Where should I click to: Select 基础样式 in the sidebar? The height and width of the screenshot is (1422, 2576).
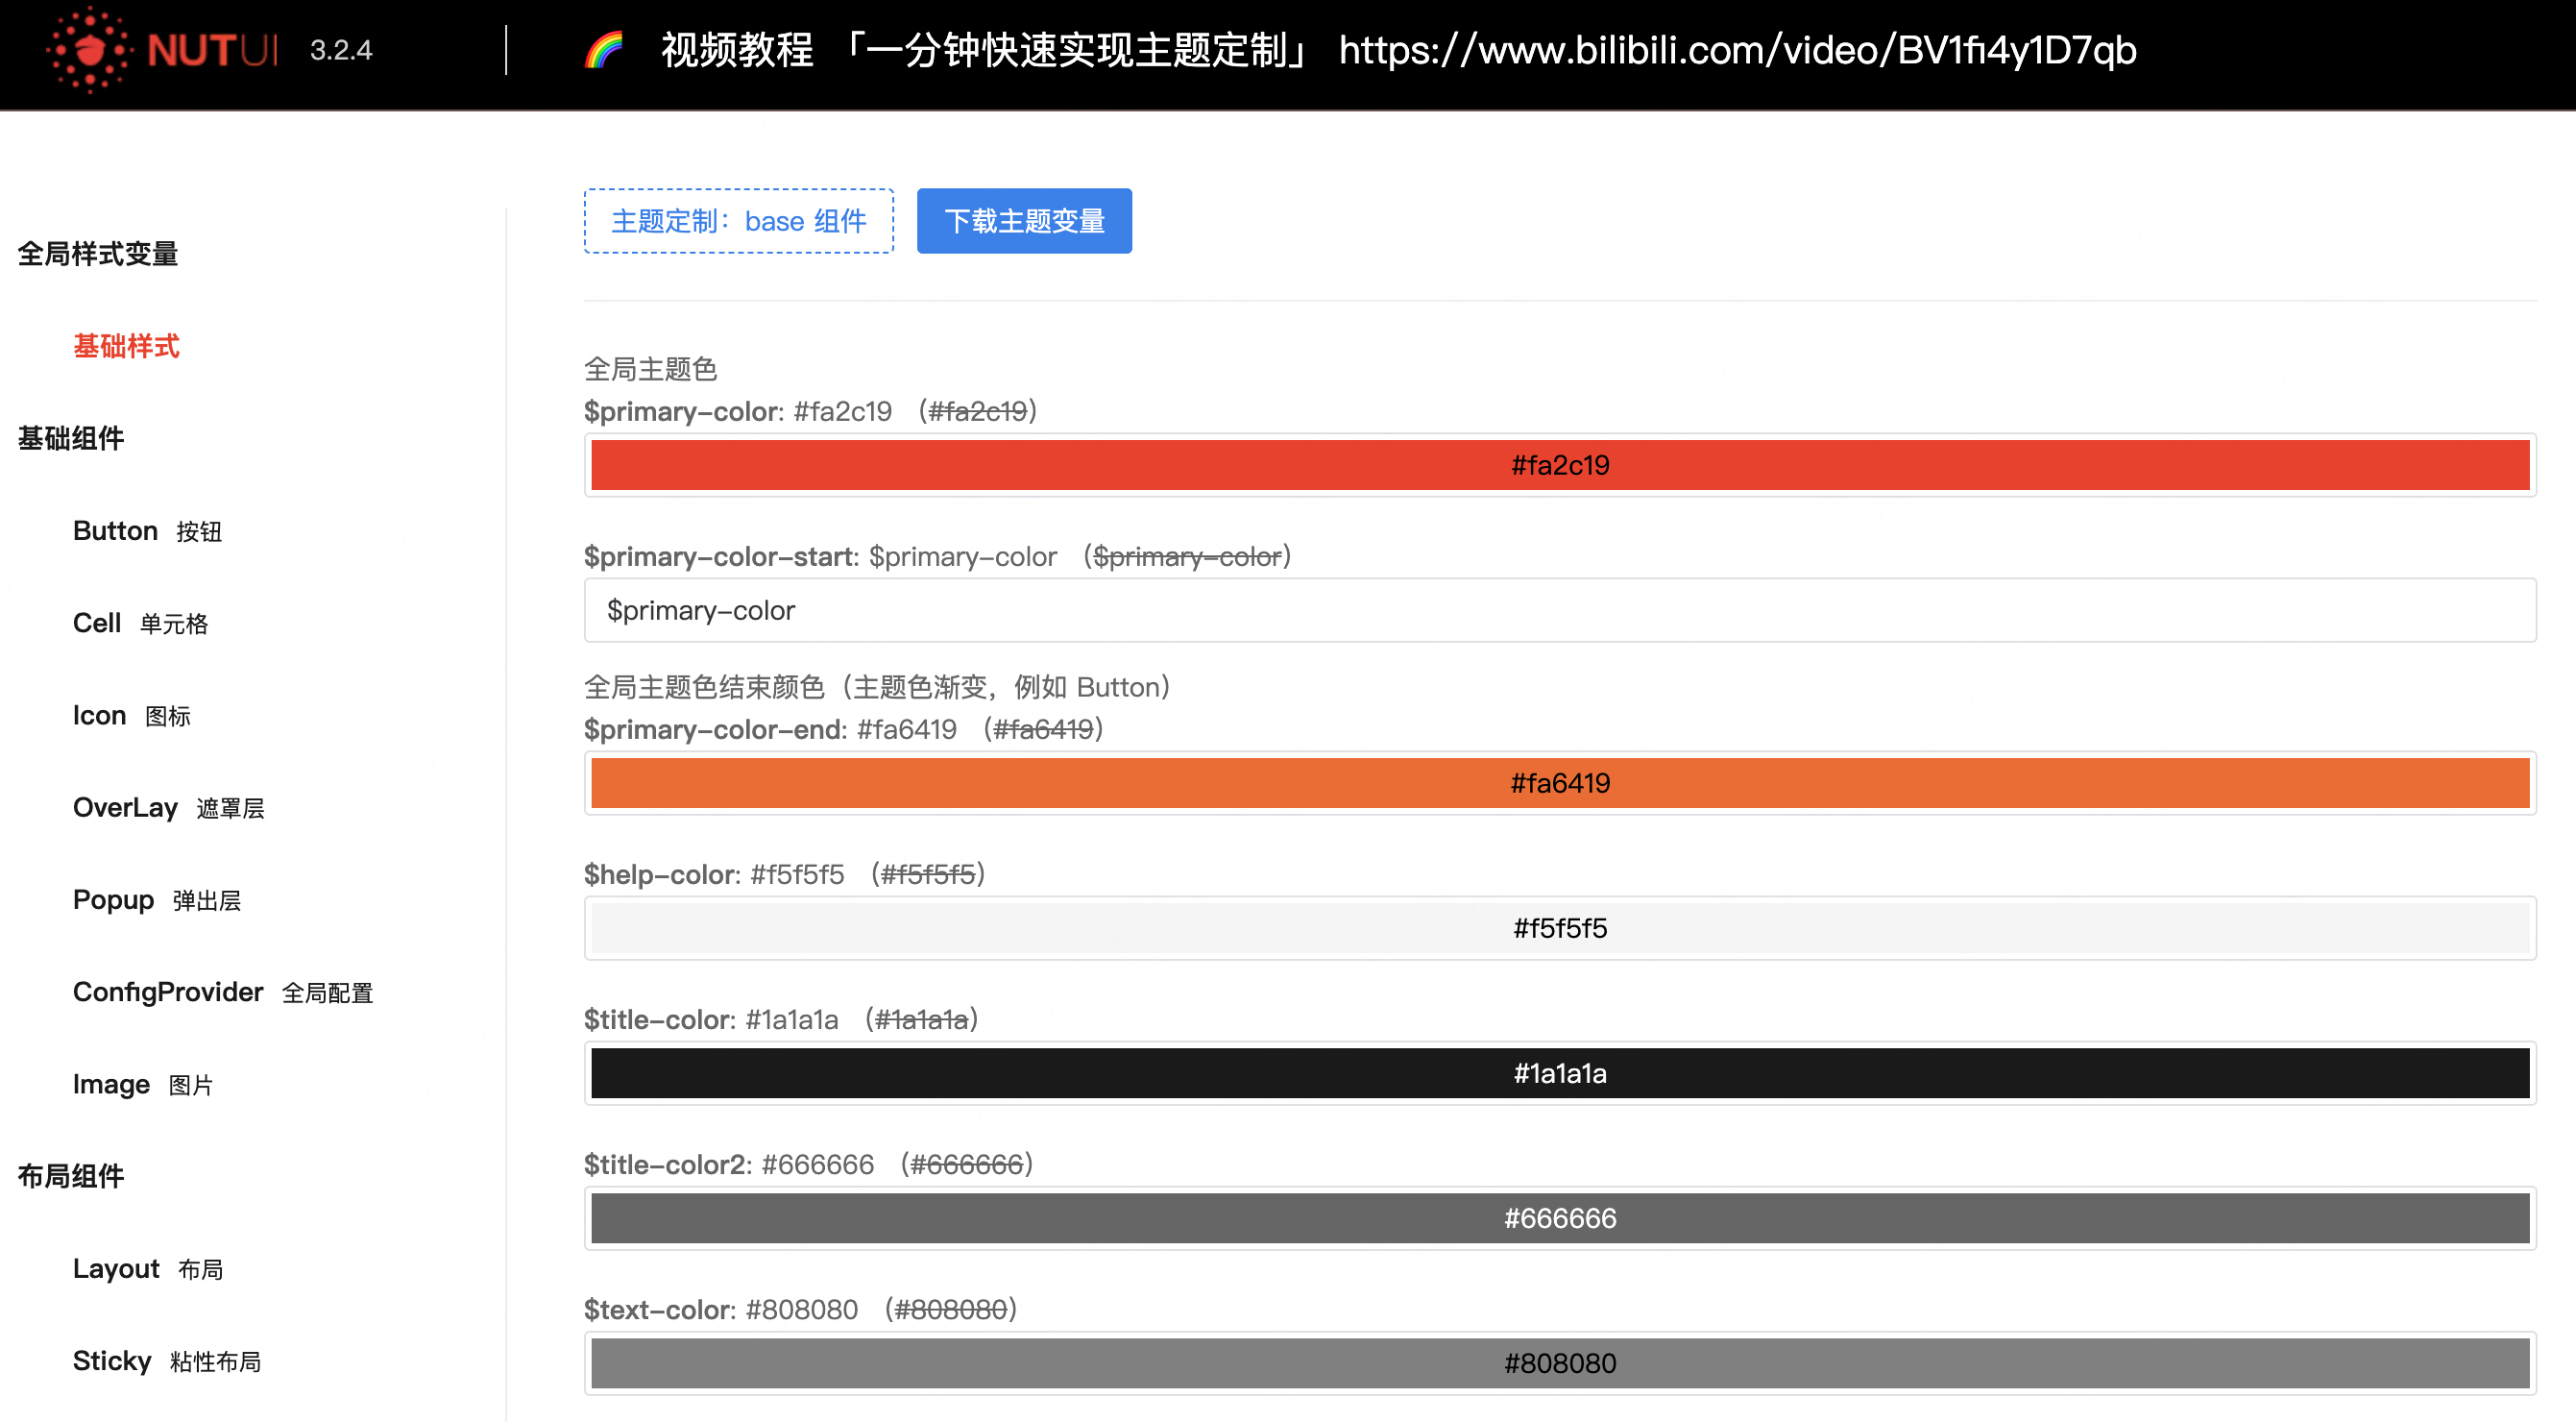[x=126, y=346]
